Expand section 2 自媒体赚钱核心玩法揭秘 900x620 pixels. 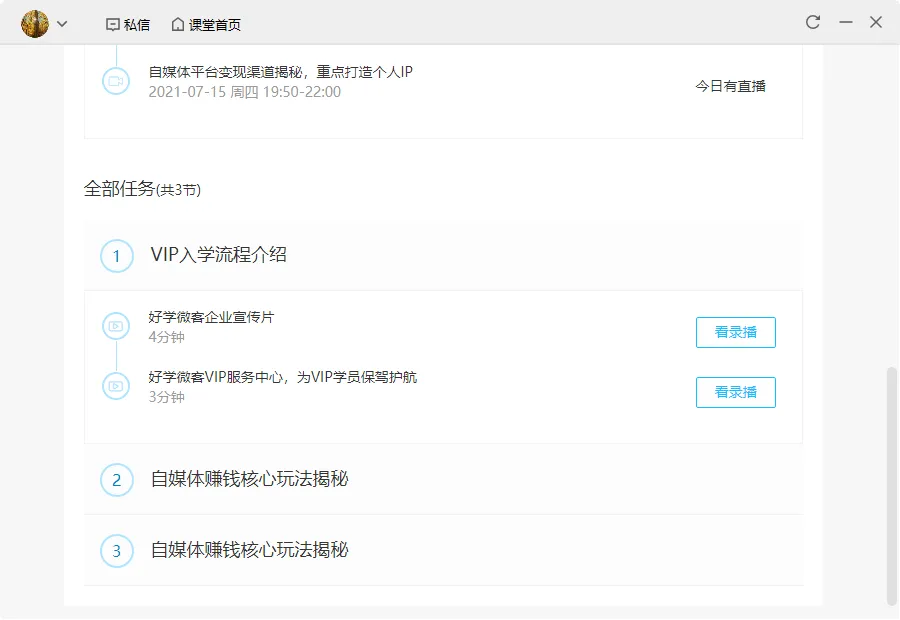click(443, 479)
